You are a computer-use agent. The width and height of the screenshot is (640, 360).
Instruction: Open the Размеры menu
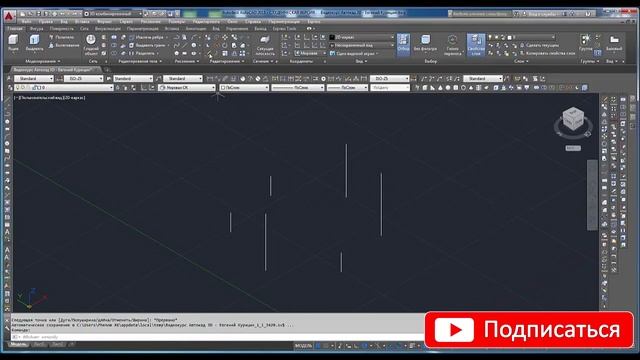point(176,21)
